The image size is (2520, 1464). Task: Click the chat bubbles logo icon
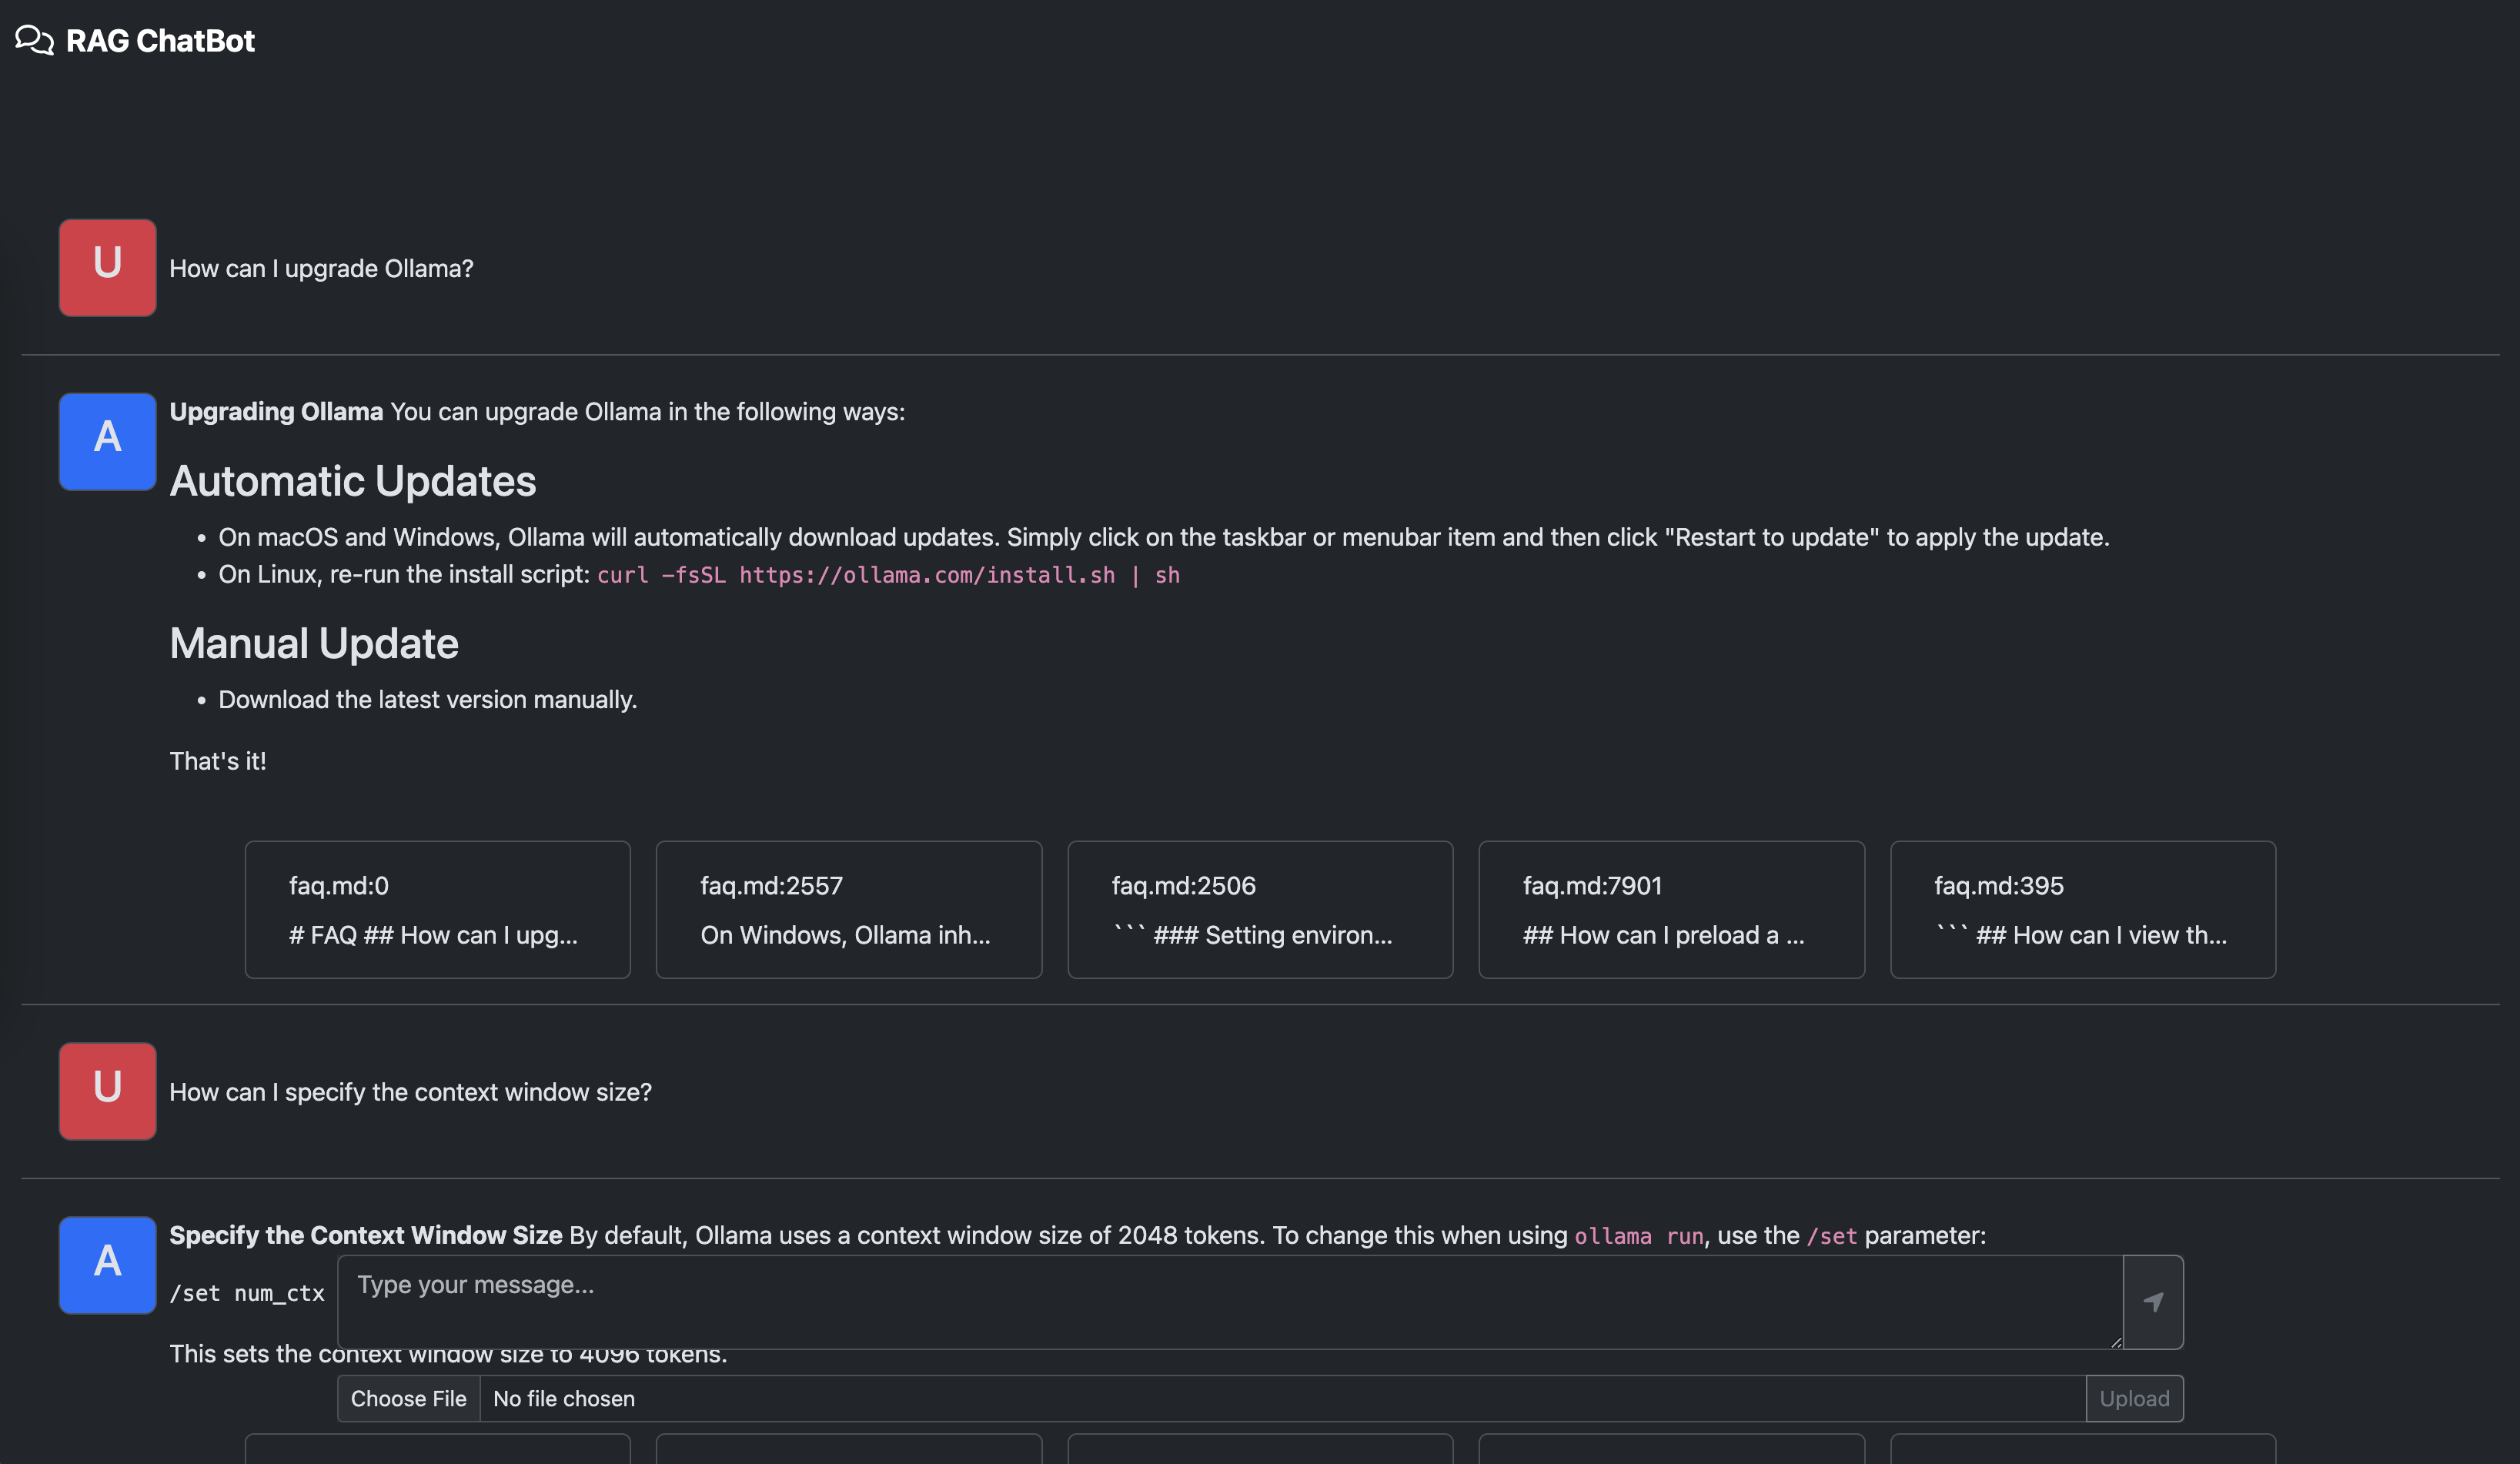click(x=34, y=40)
